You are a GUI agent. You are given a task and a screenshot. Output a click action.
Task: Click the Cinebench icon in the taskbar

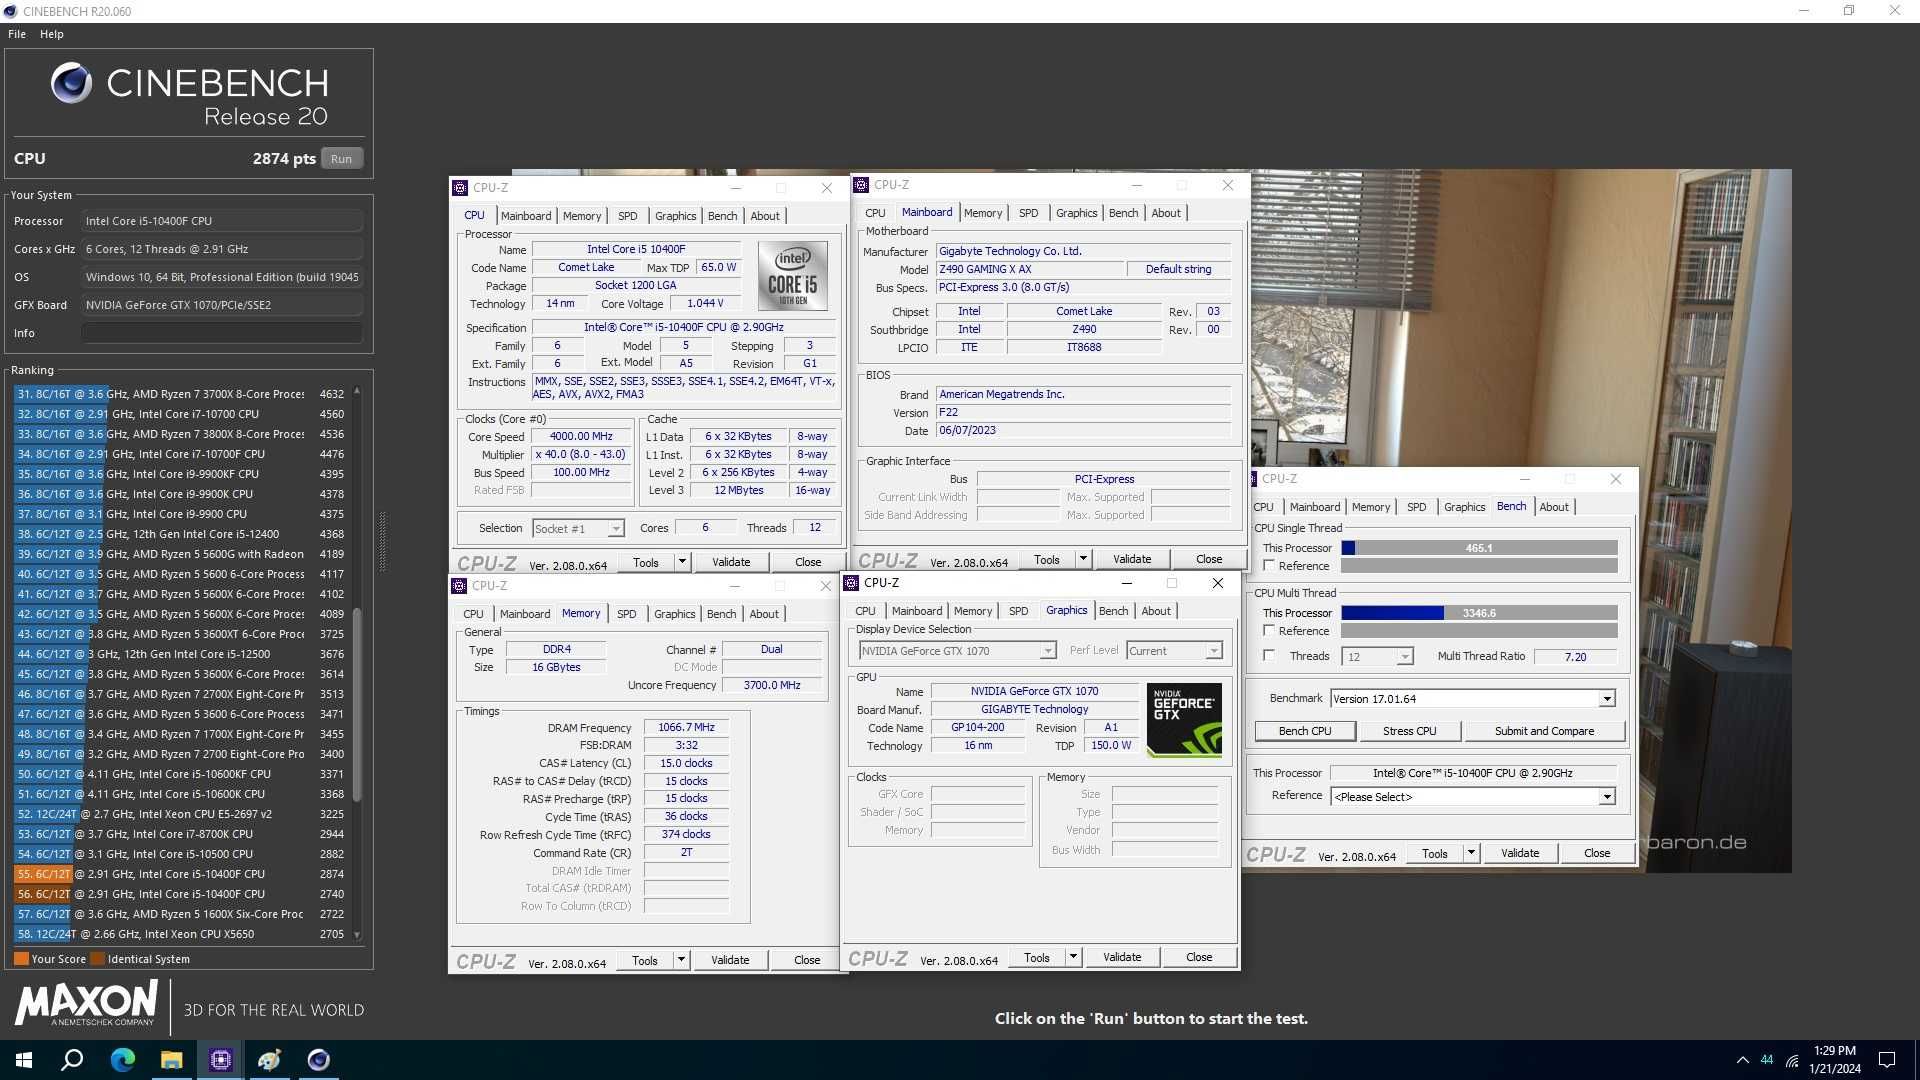(x=318, y=1060)
